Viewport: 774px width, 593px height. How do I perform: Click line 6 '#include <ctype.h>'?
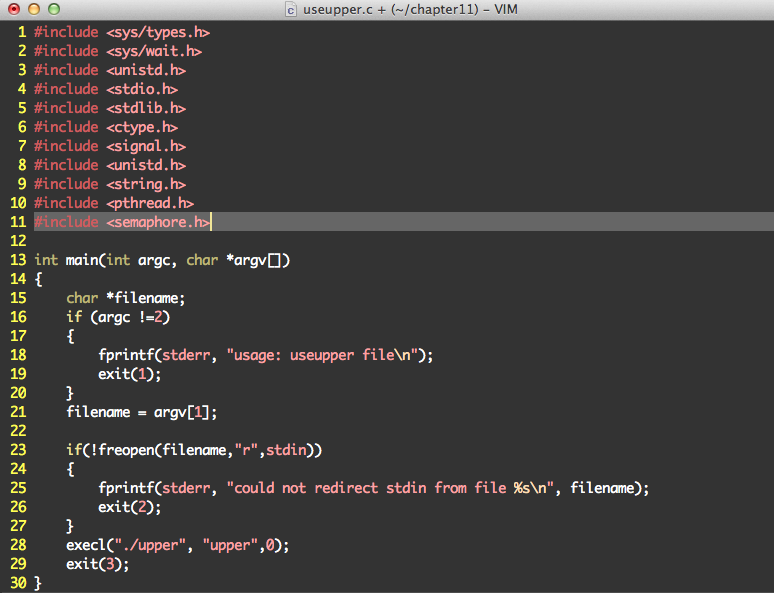point(106,127)
